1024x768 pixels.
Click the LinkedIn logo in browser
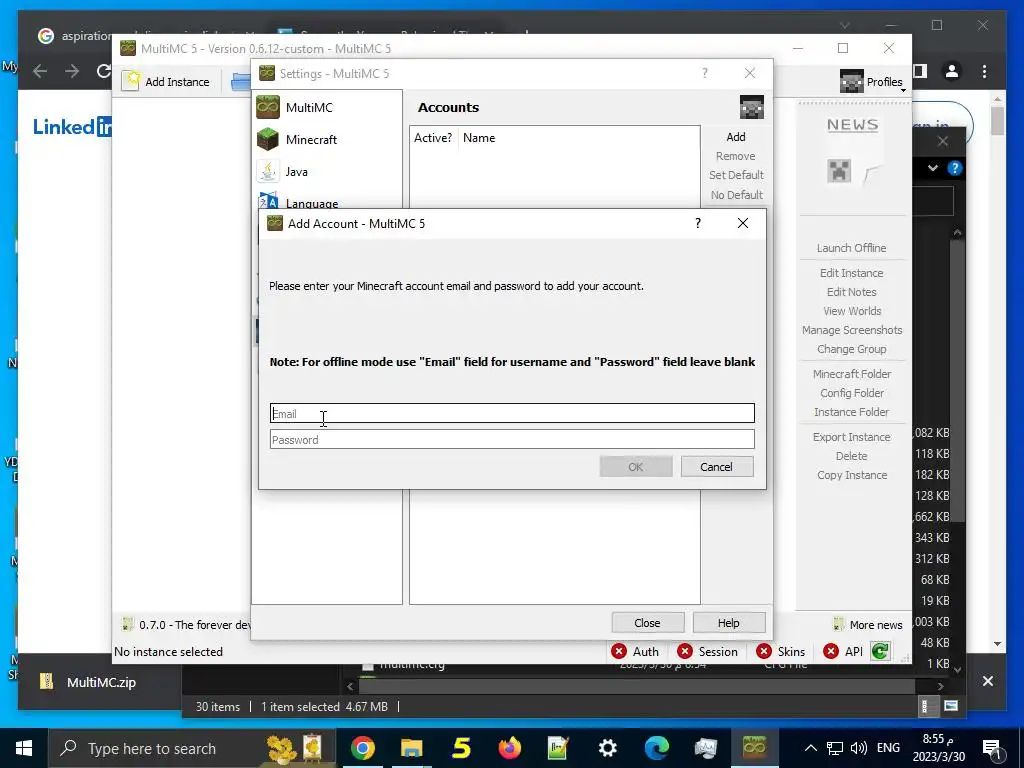[72, 127]
